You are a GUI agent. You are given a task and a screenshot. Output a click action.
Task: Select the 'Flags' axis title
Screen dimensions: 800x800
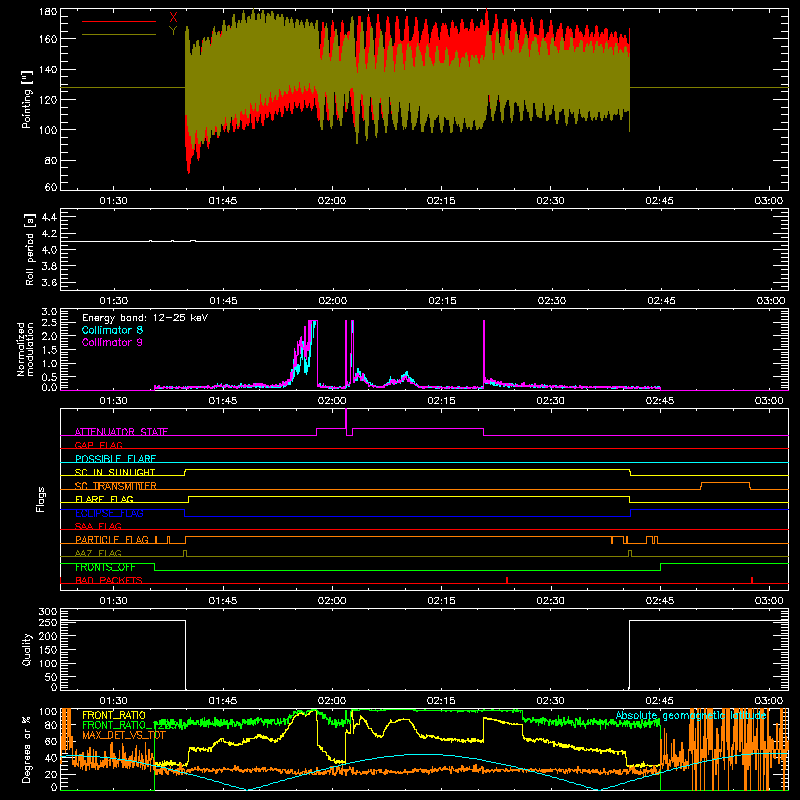pyautogui.click(x=40, y=499)
